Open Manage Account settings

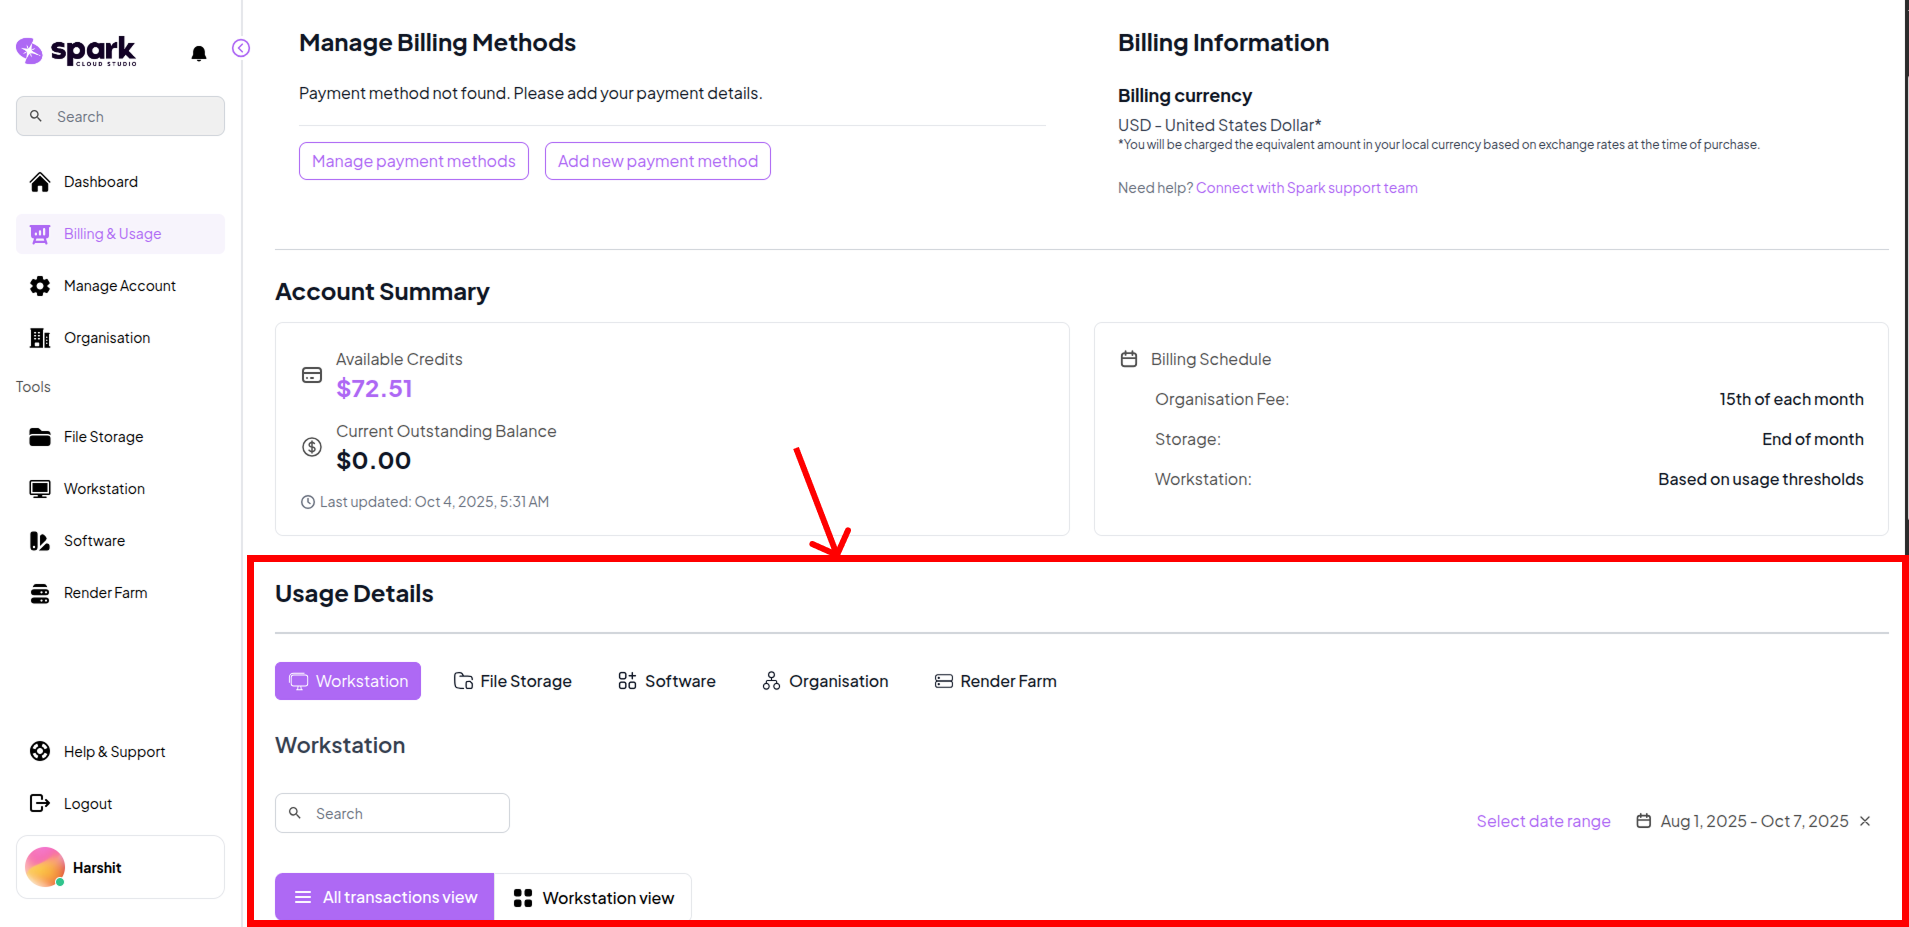click(119, 286)
